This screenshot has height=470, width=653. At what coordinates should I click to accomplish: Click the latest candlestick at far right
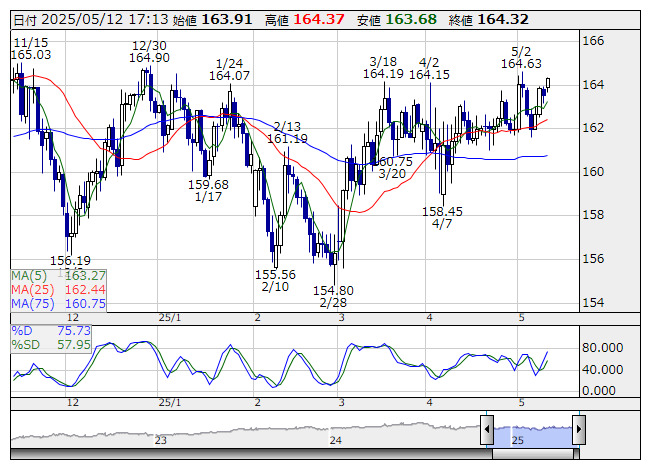548,83
